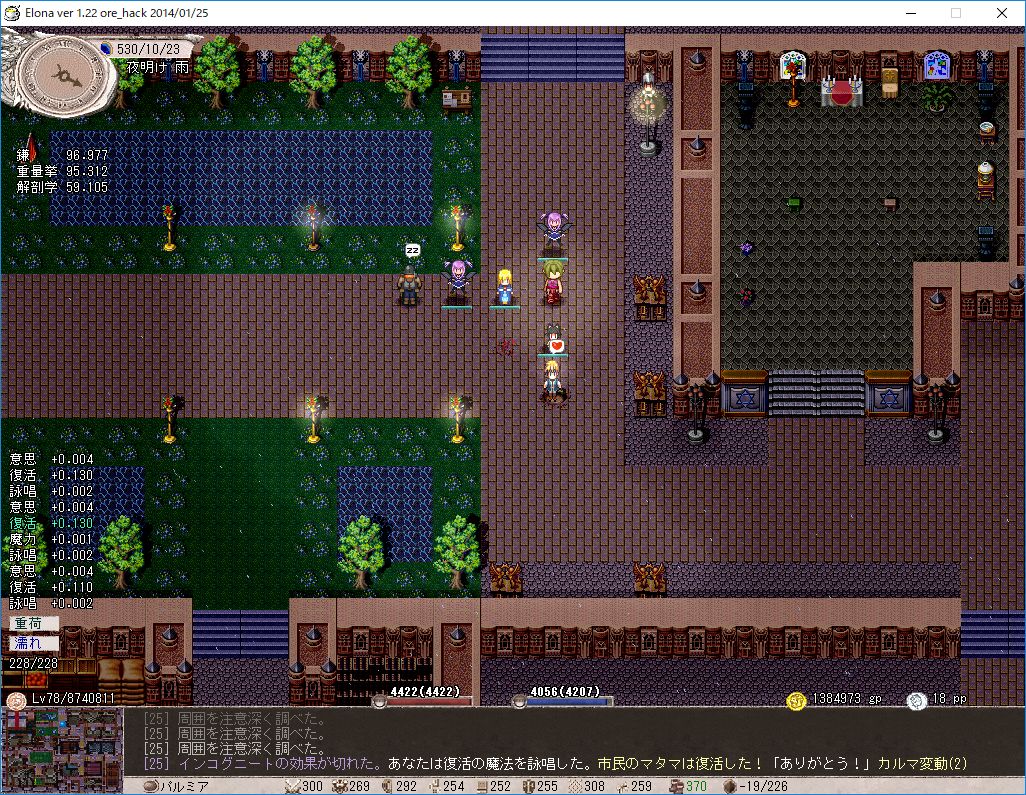Image resolution: width=1026 pixels, height=795 pixels.
Task: Click the location icon beside パルミア
Action: coord(150,786)
